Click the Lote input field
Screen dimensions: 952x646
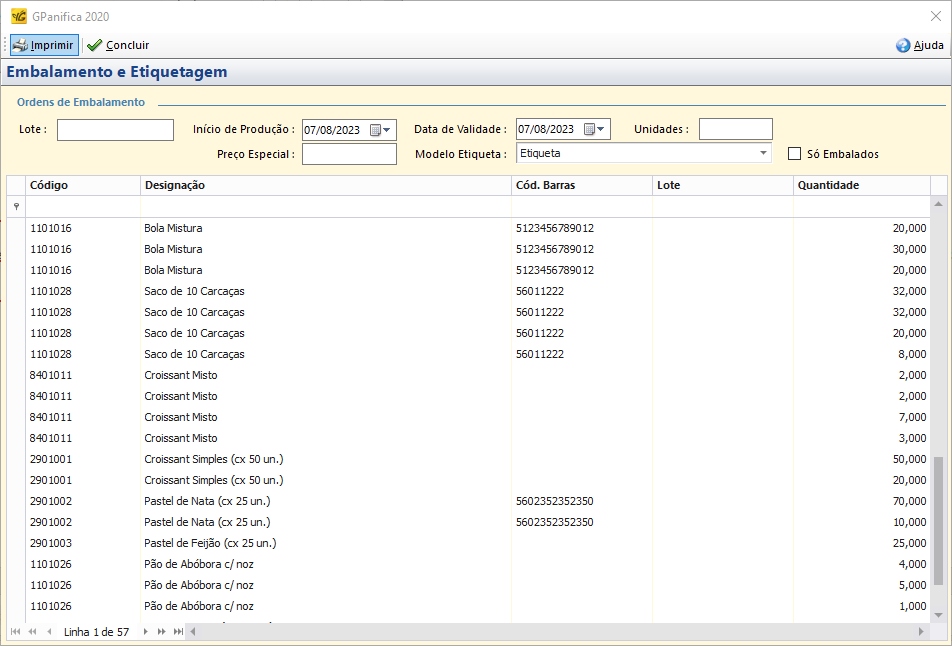(115, 130)
